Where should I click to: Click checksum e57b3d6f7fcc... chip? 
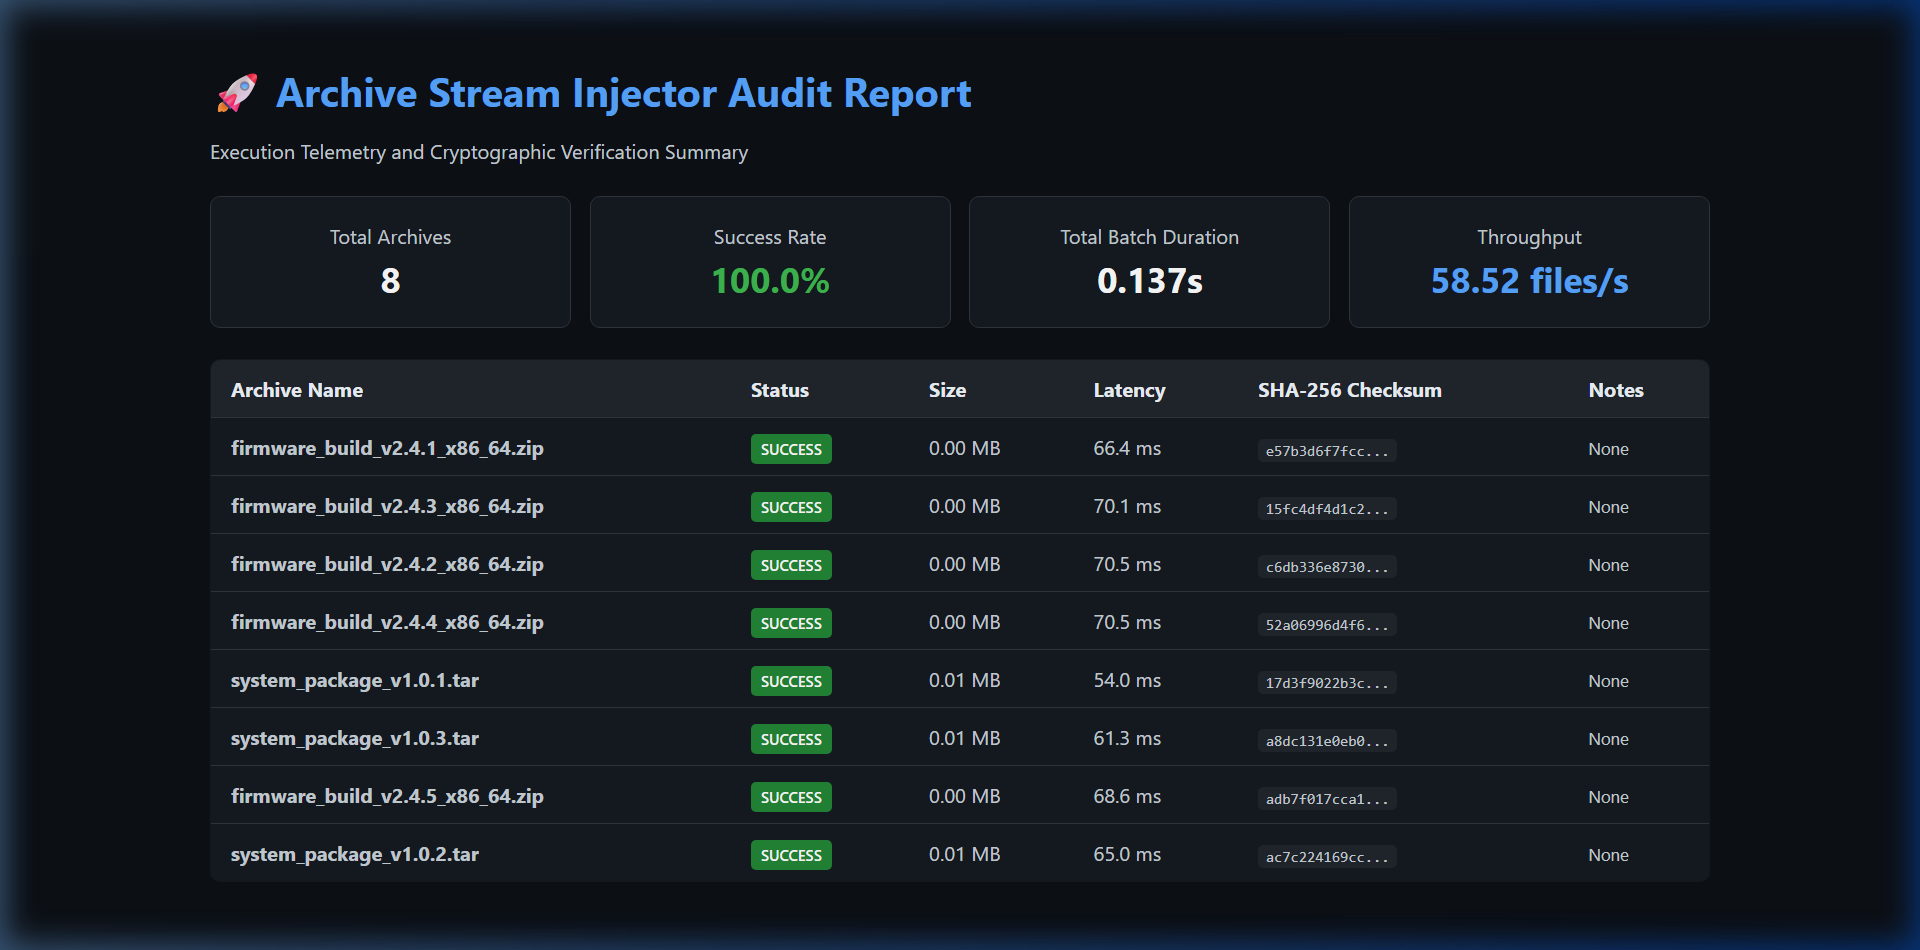(x=1327, y=451)
